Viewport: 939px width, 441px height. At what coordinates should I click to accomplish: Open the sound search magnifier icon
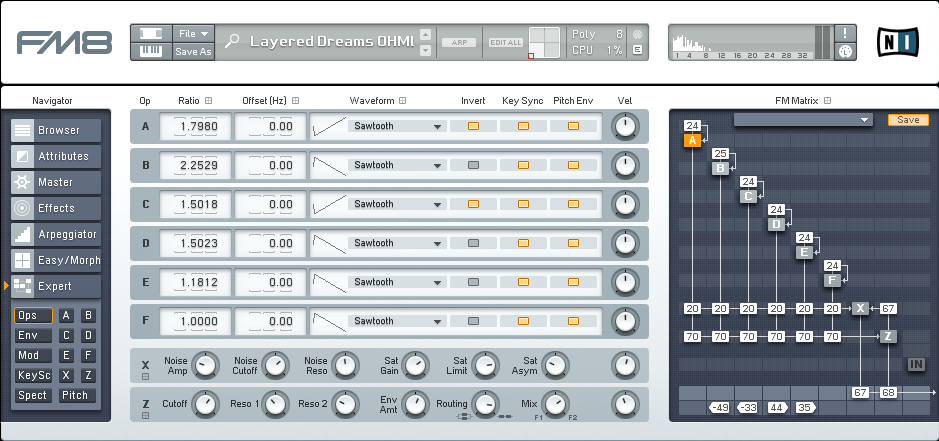pyautogui.click(x=232, y=41)
